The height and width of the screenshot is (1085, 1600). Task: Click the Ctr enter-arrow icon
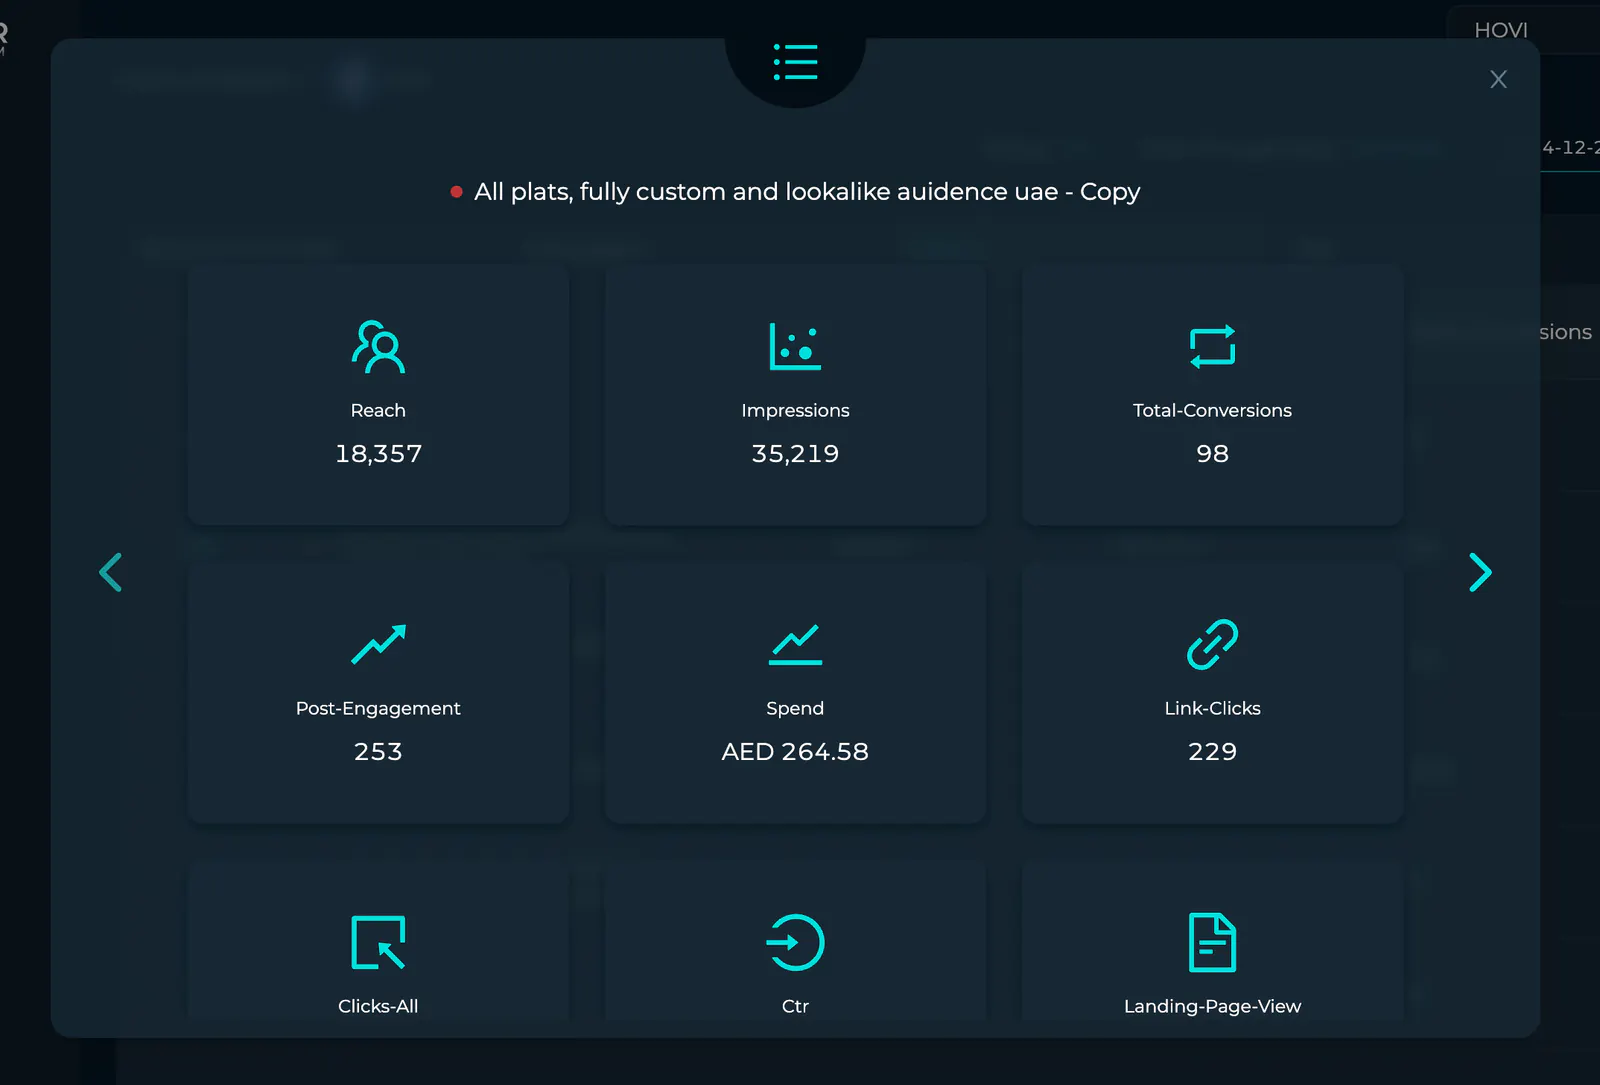click(795, 942)
